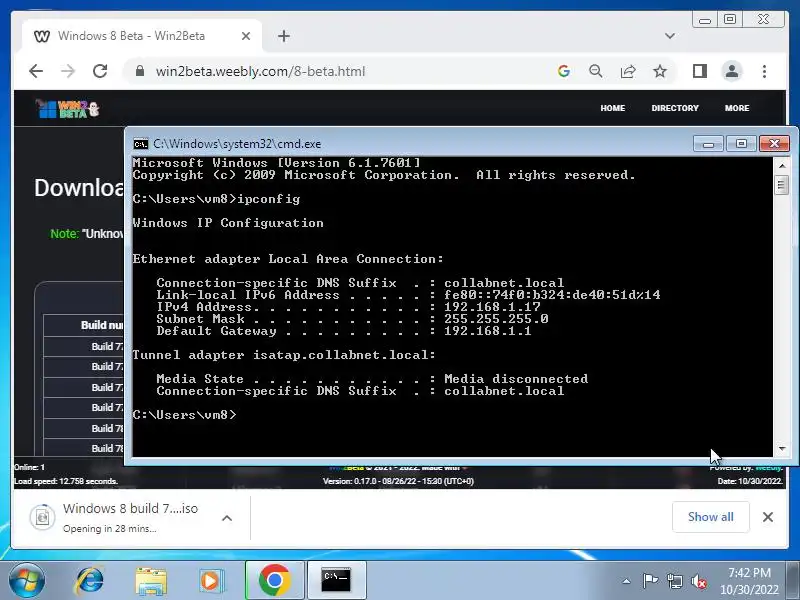Image resolution: width=800 pixels, height=600 pixels.
Task: Click the Weebly powered-by link
Action: pos(768,467)
